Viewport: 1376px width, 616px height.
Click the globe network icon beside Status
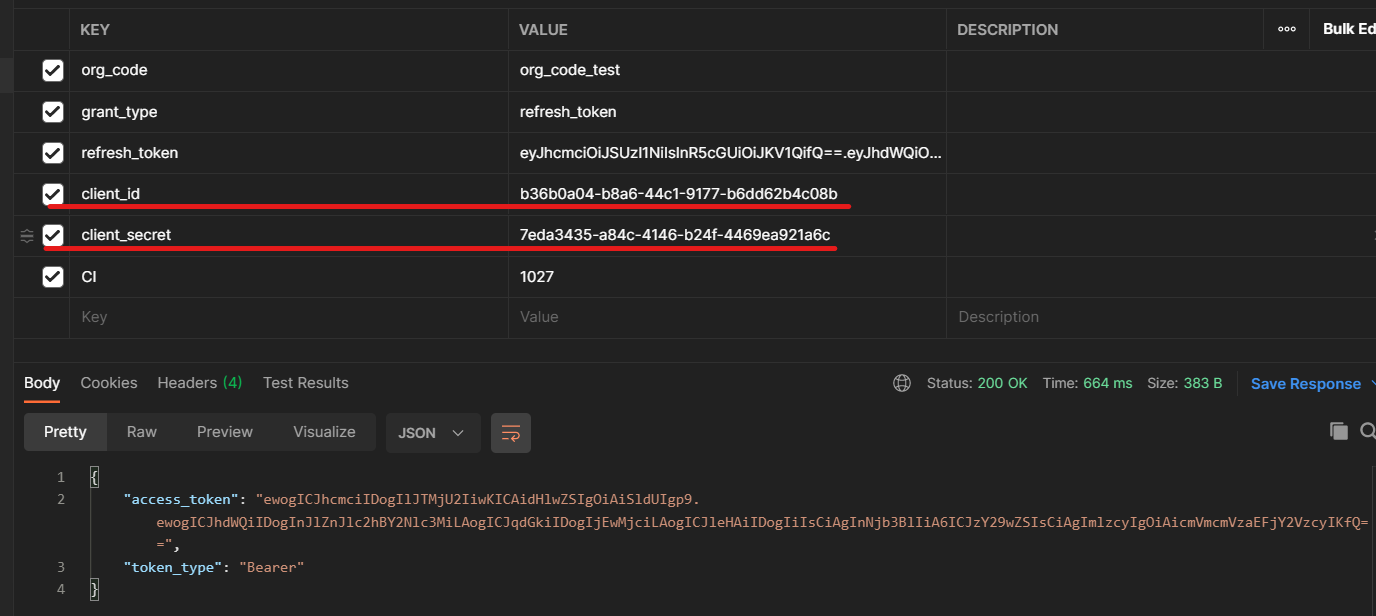point(902,383)
